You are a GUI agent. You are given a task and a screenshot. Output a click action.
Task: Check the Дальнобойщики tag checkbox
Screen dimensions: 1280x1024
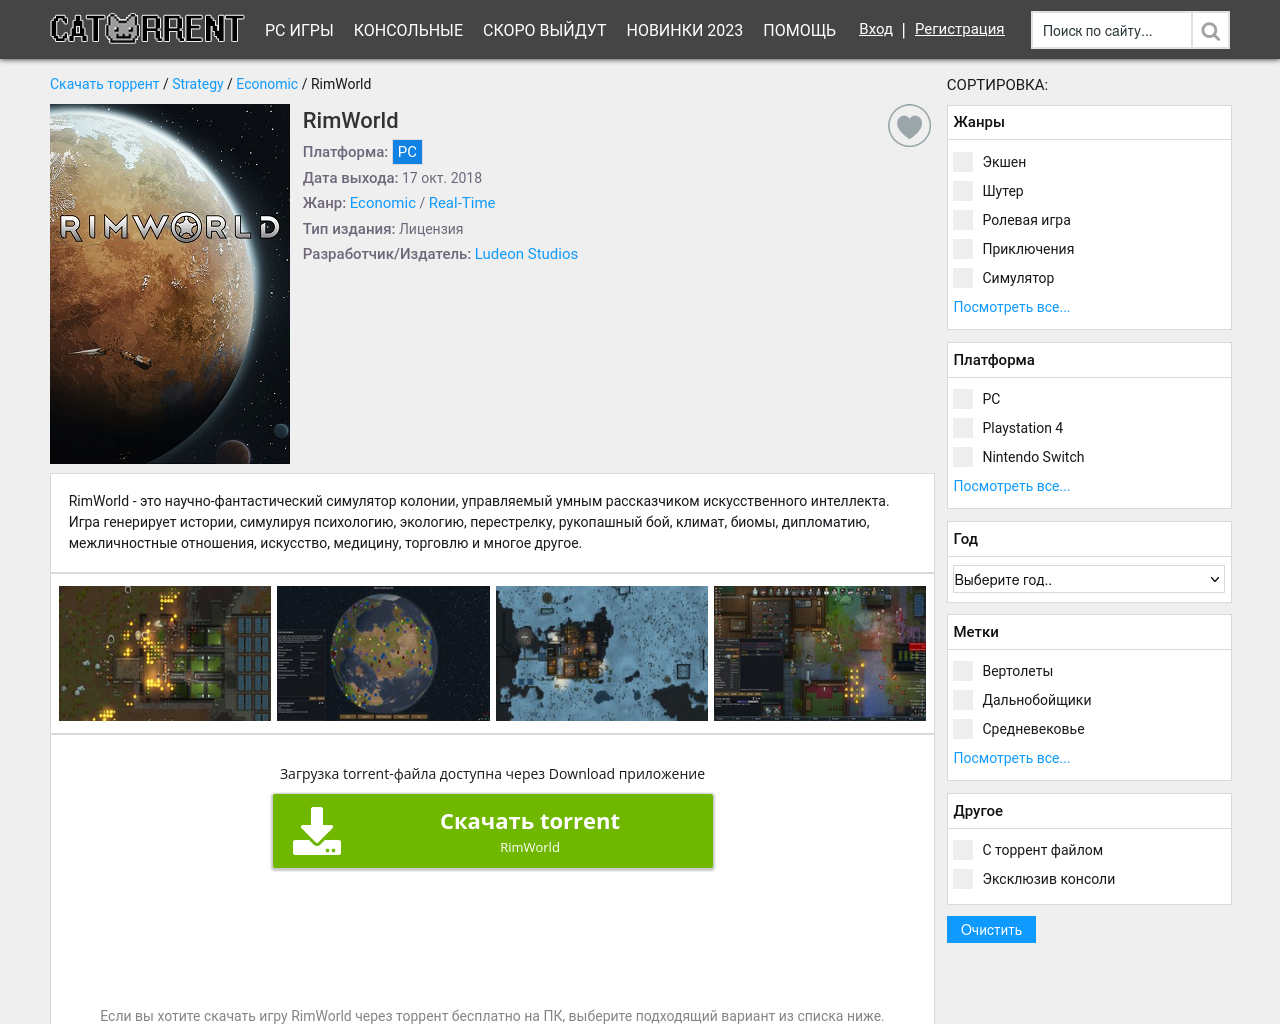tap(963, 700)
